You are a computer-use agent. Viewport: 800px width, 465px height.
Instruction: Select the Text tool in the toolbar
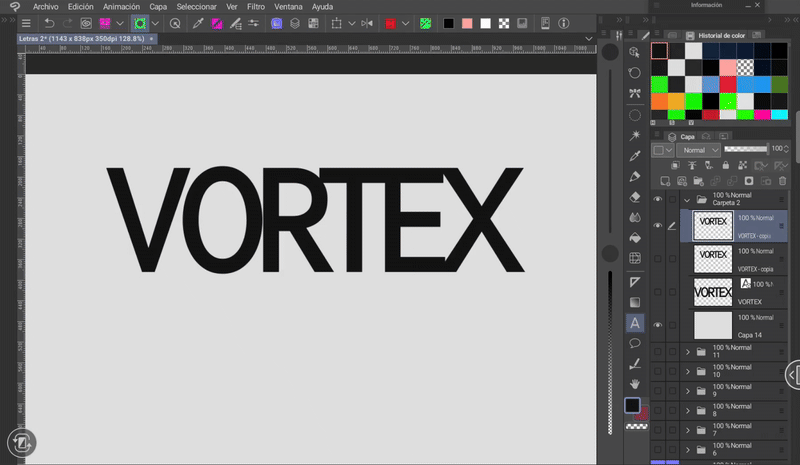tap(634, 323)
